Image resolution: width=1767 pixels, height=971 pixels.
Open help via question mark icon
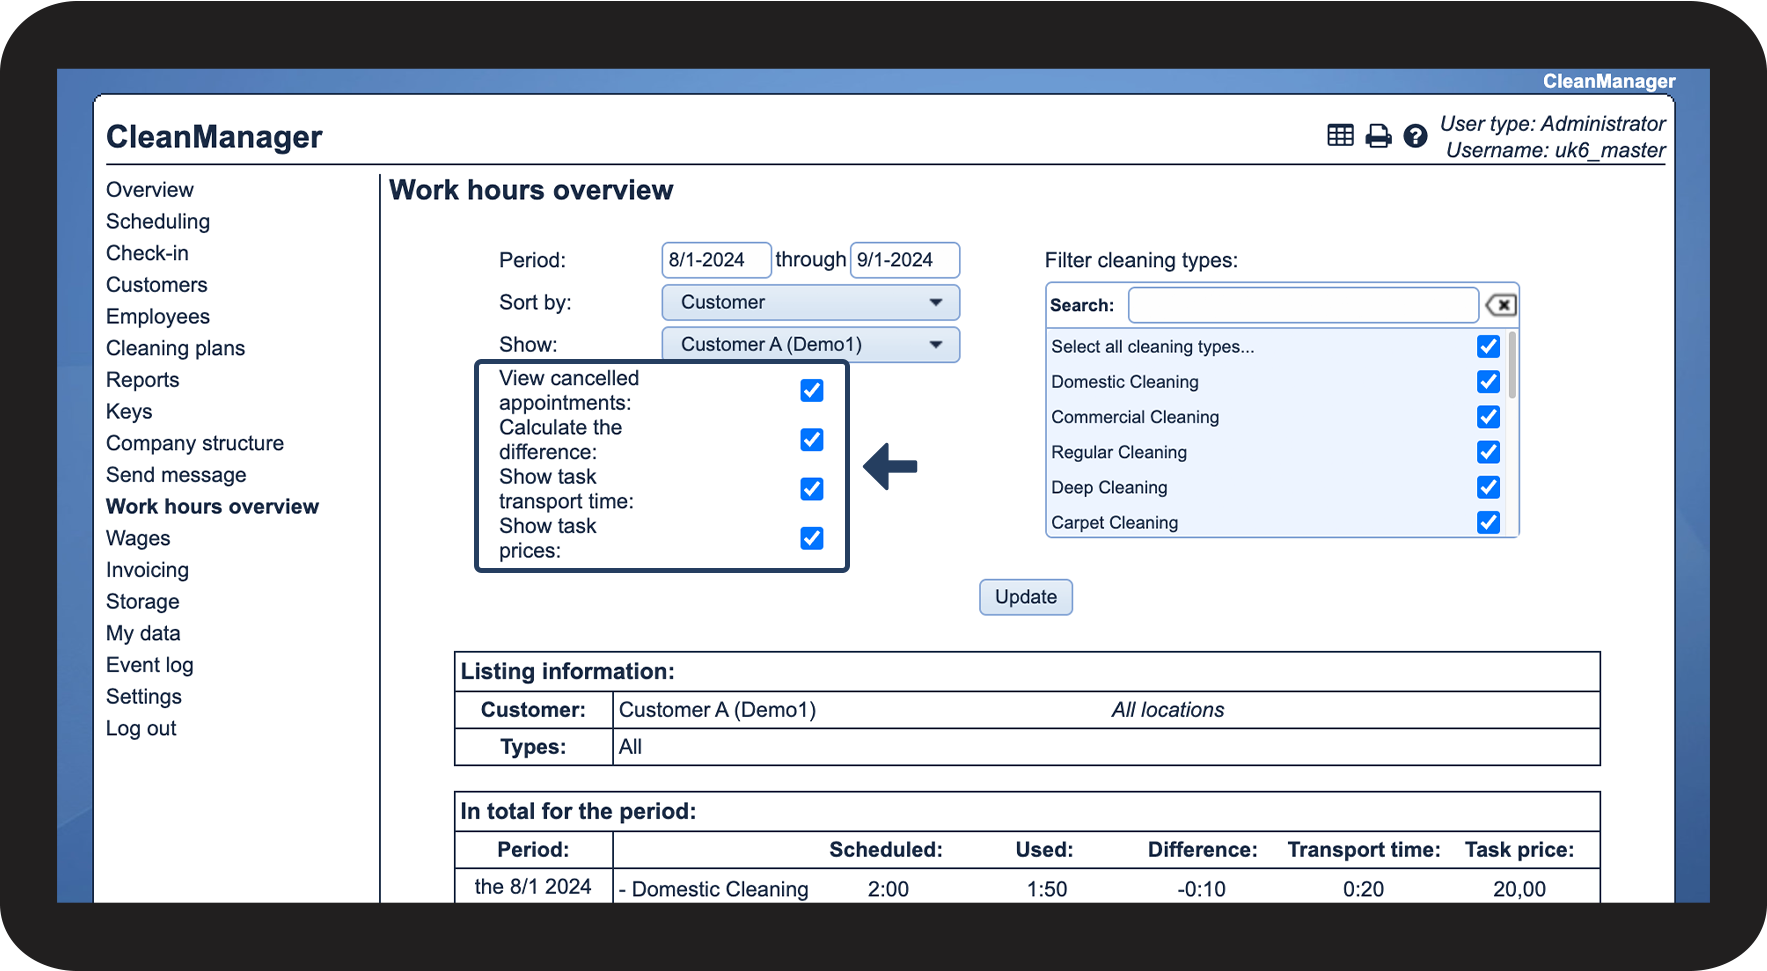pos(1415,136)
